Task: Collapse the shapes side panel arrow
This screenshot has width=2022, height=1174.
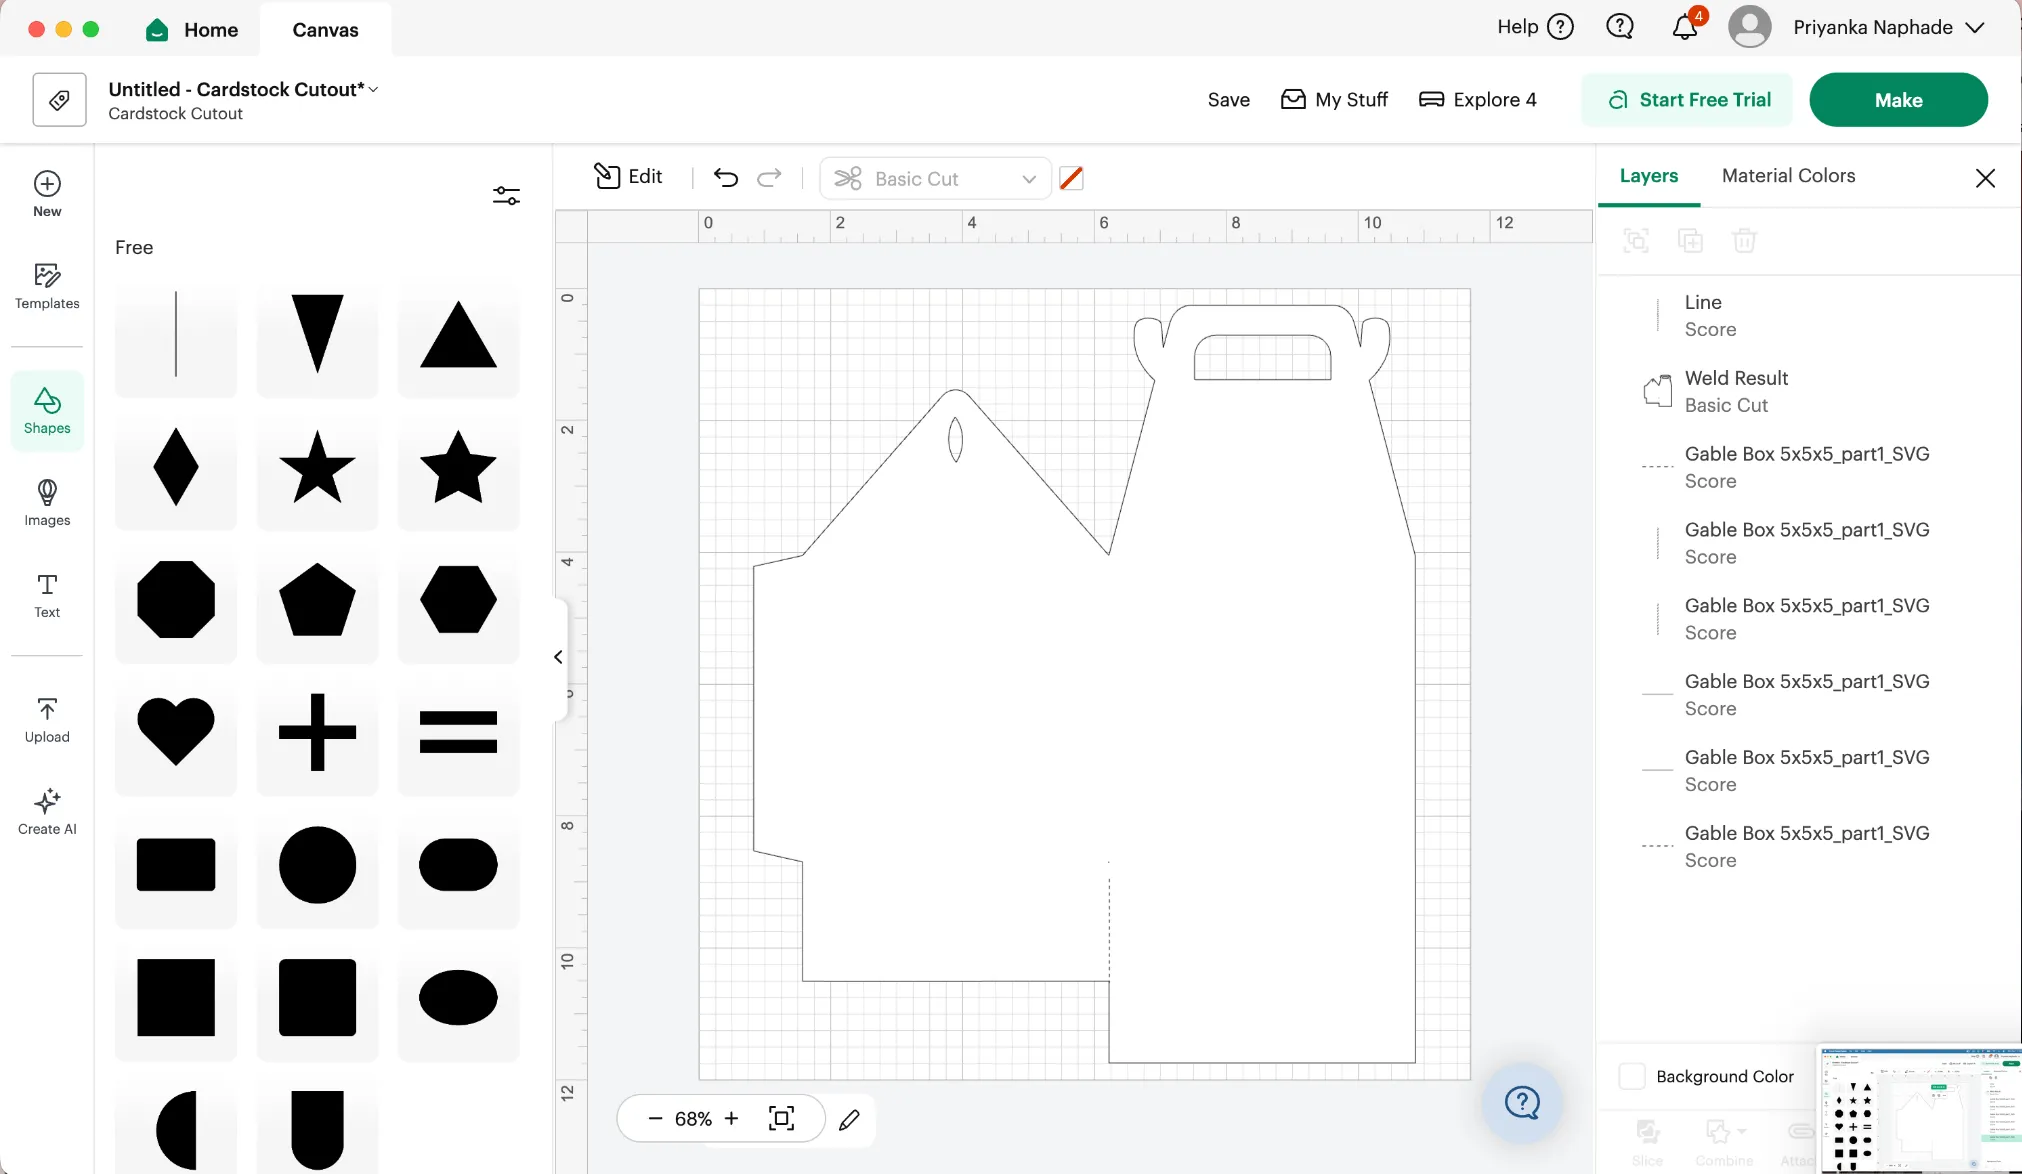Action: point(558,657)
